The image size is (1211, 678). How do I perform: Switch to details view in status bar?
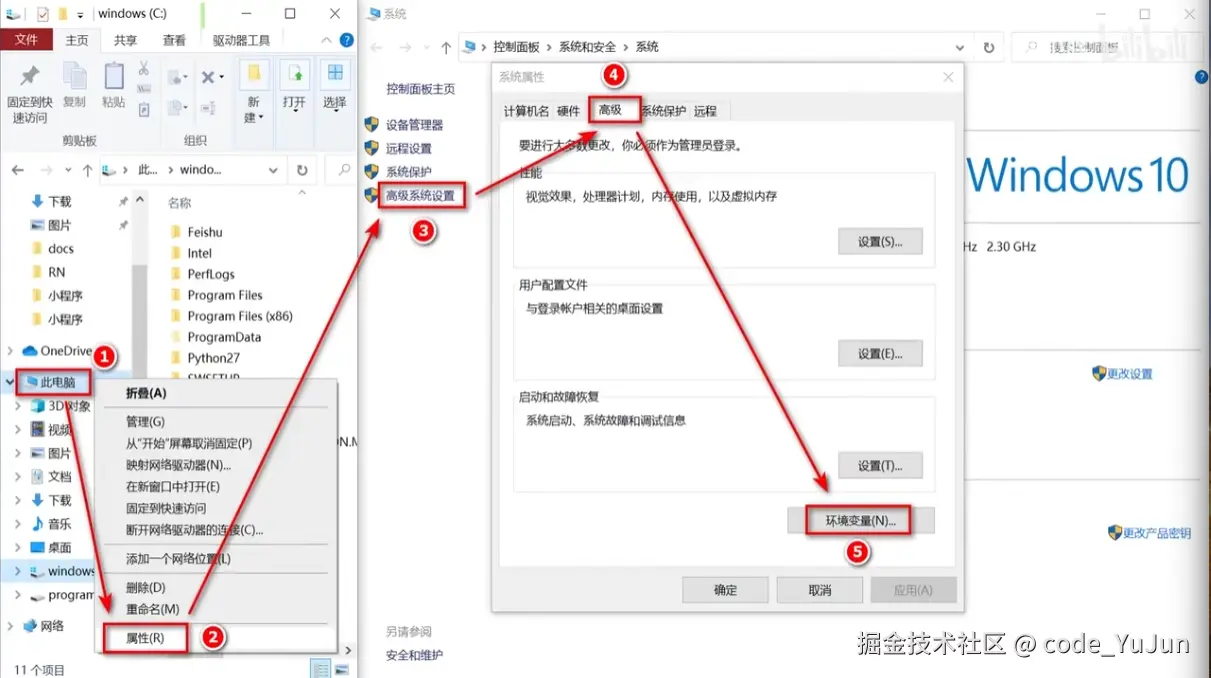point(320,669)
